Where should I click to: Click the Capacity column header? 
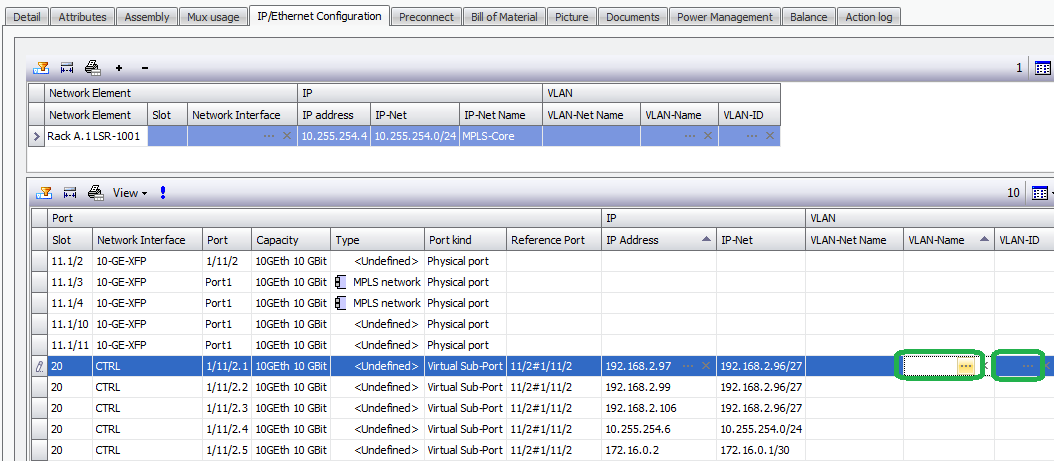291,240
